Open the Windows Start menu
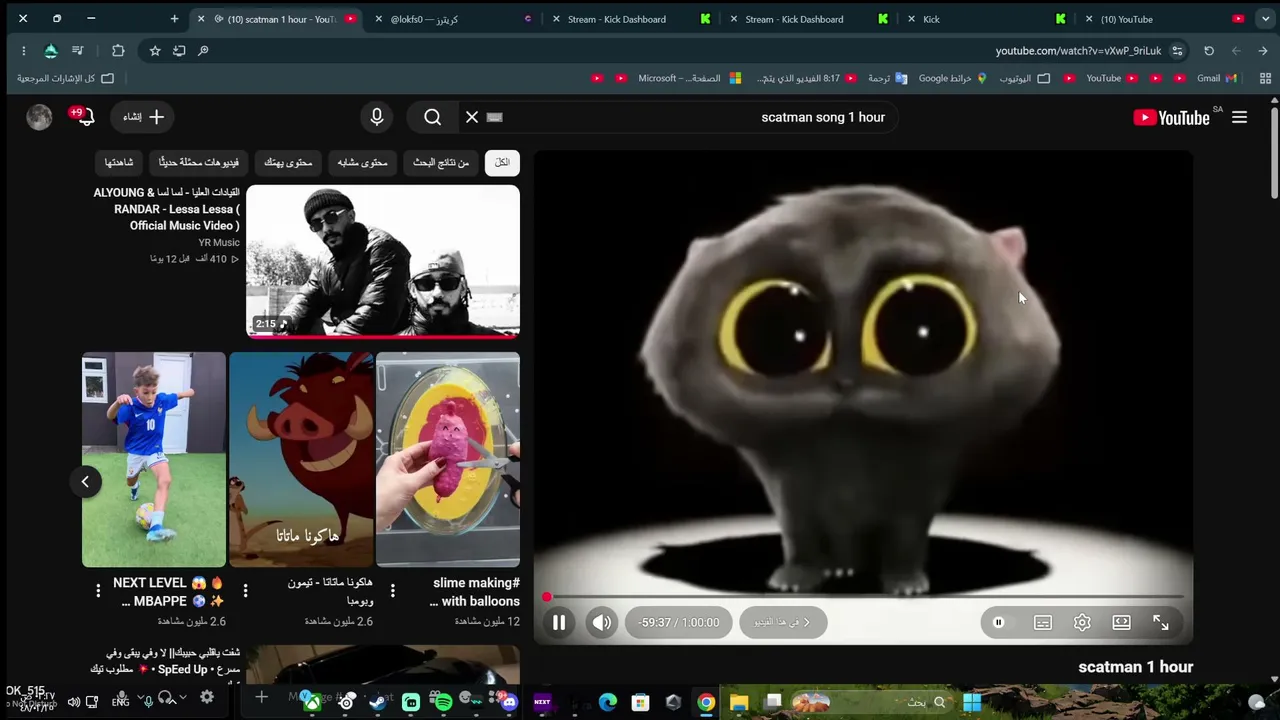Image resolution: width=1280 pixels, height=720 pixels. coord(972,702)
